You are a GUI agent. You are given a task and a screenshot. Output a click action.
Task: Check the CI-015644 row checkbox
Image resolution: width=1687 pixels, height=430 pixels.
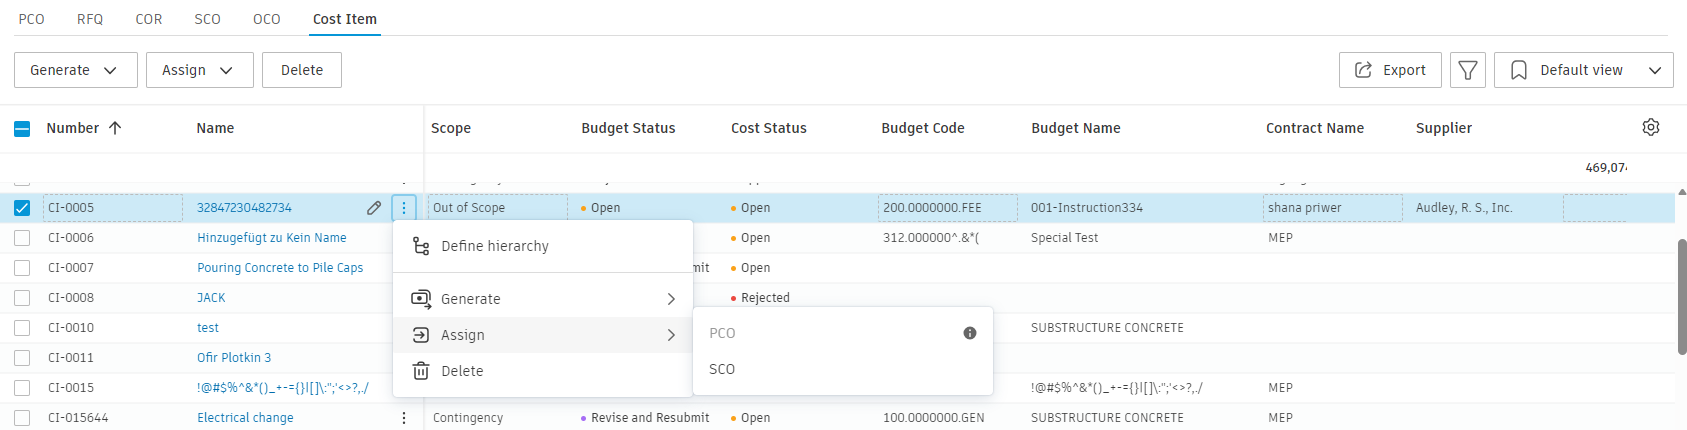(x=22, y=418)
